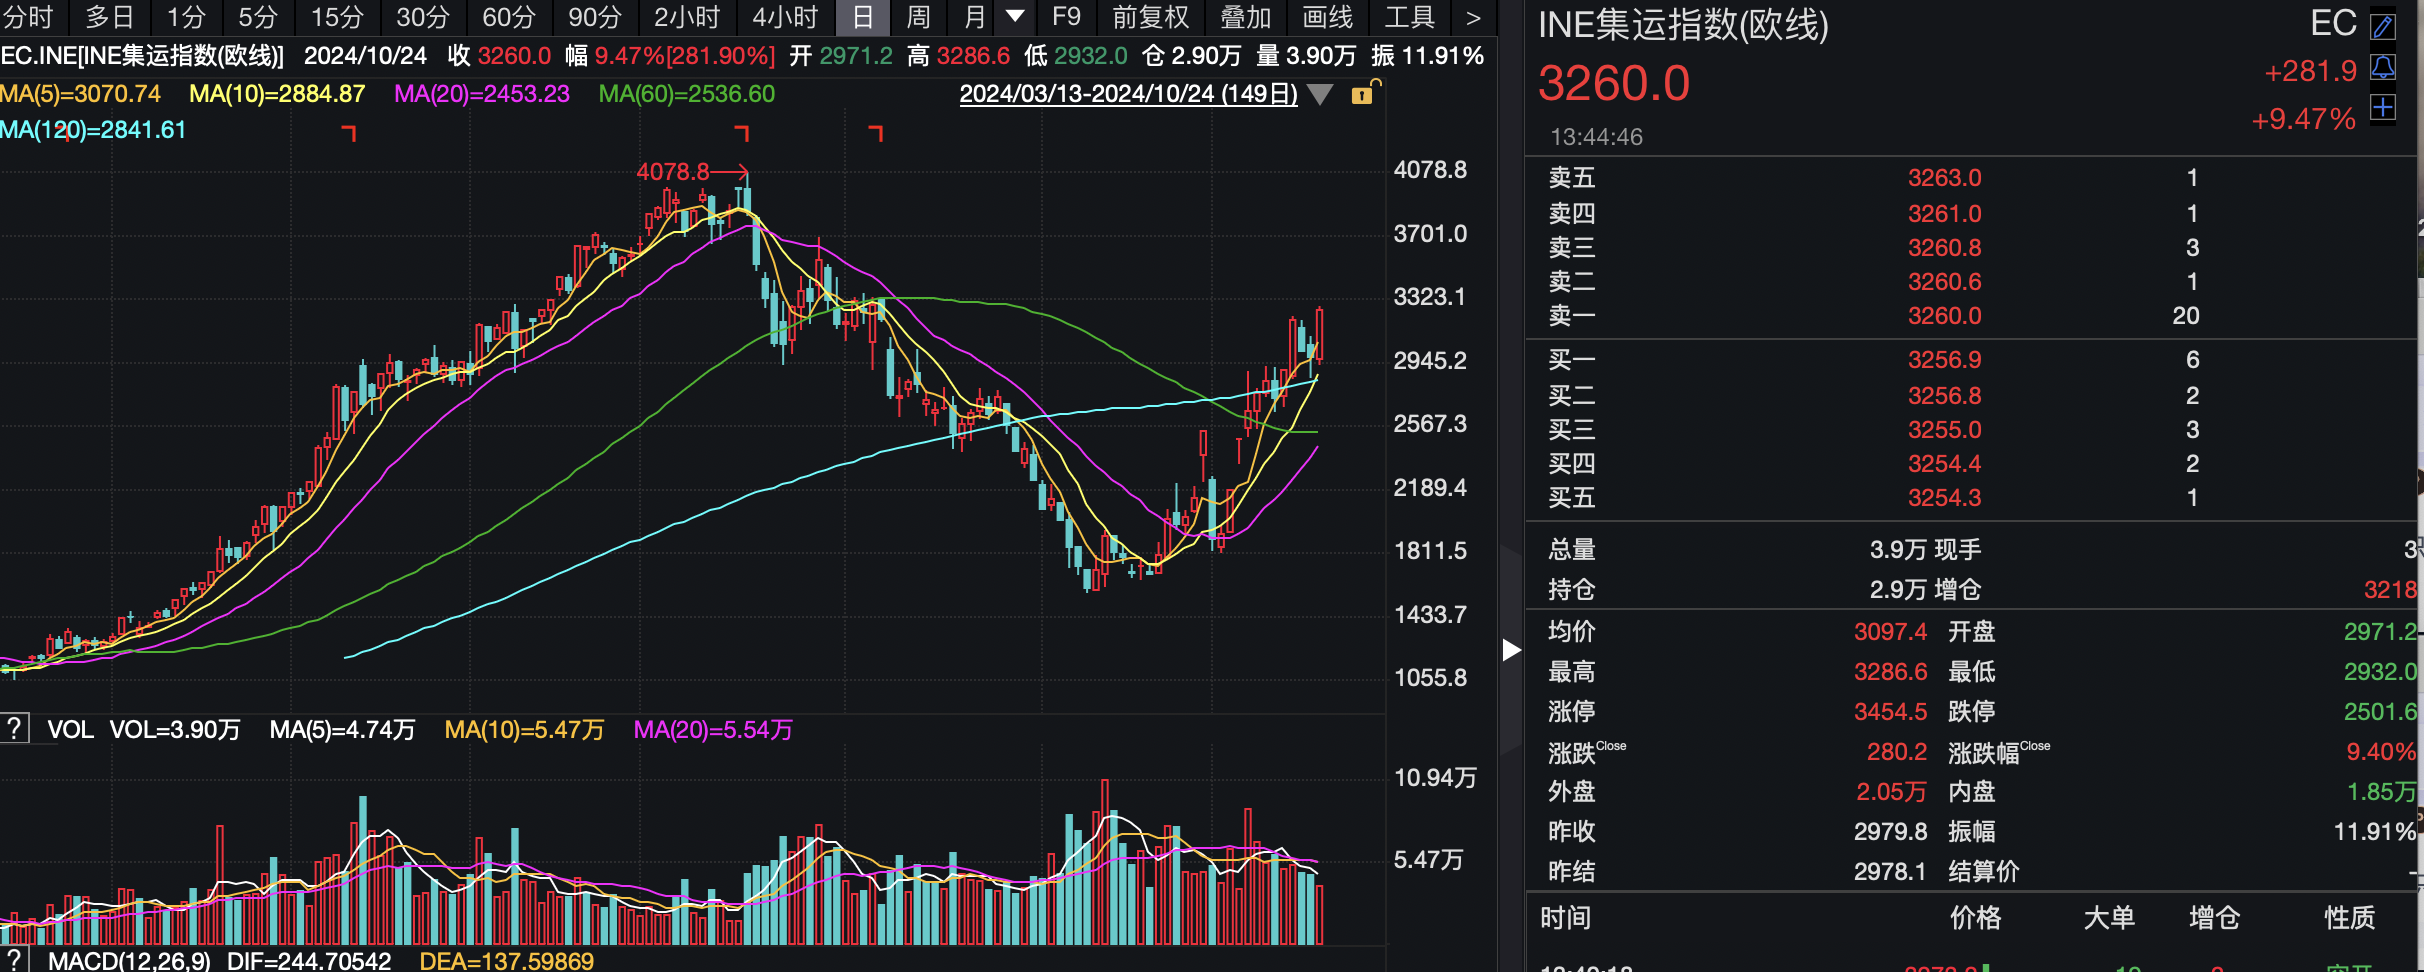The height and width of the screenshot is (972, 2424).
Task: Click the pencil edit icon beside EC
Action: click(2383, 26)
